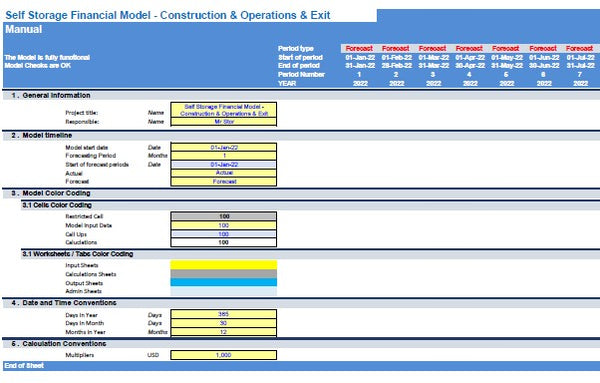Click the 'Days in Year' label
600x383 pixels.
point(81,315)
